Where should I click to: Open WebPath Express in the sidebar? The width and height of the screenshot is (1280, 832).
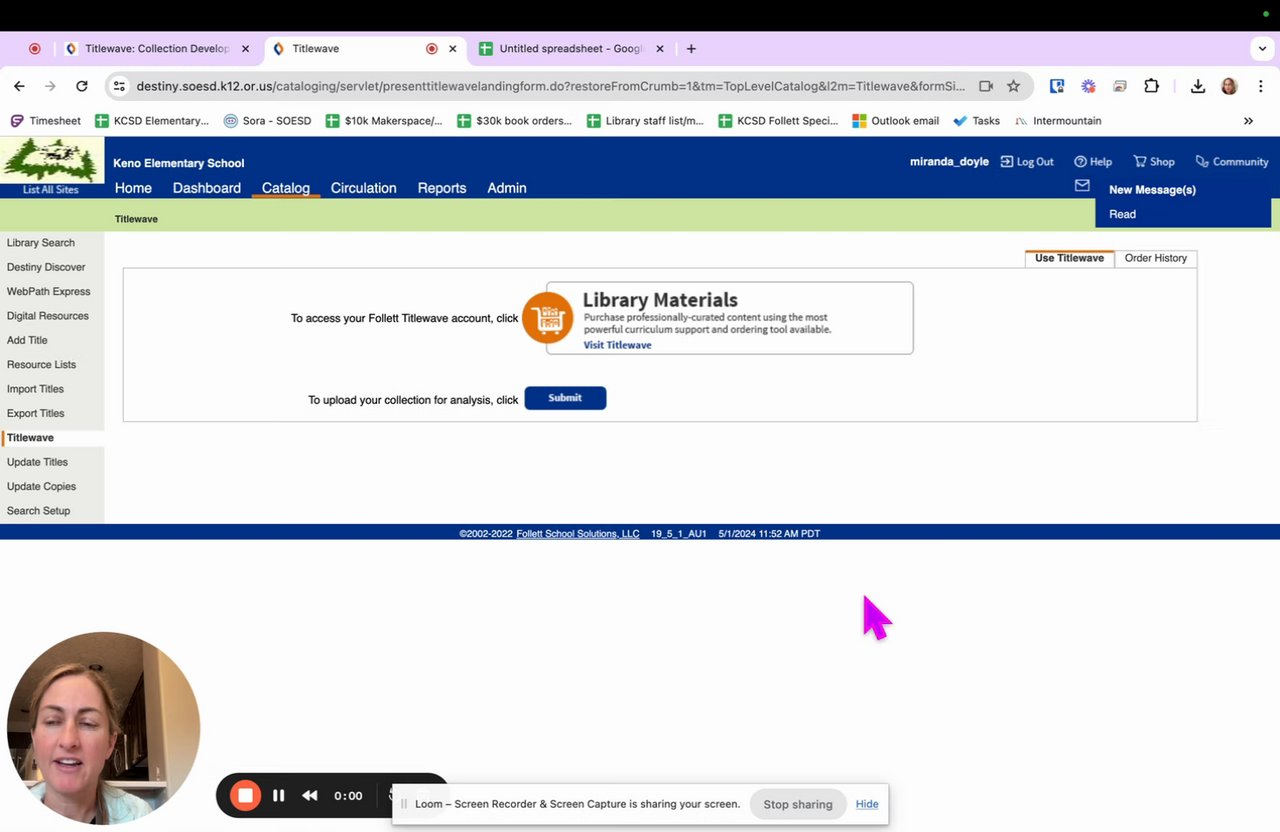48,292
